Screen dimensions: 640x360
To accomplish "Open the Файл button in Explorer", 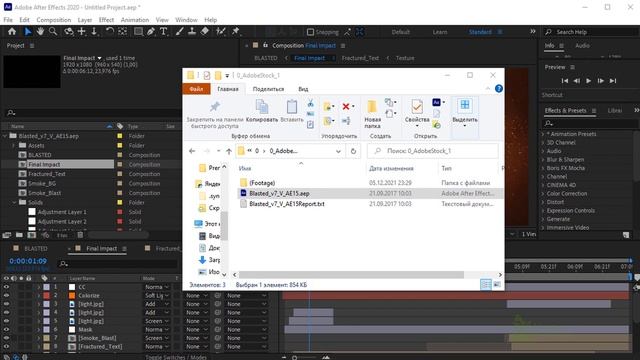I will tap(196, 89).
